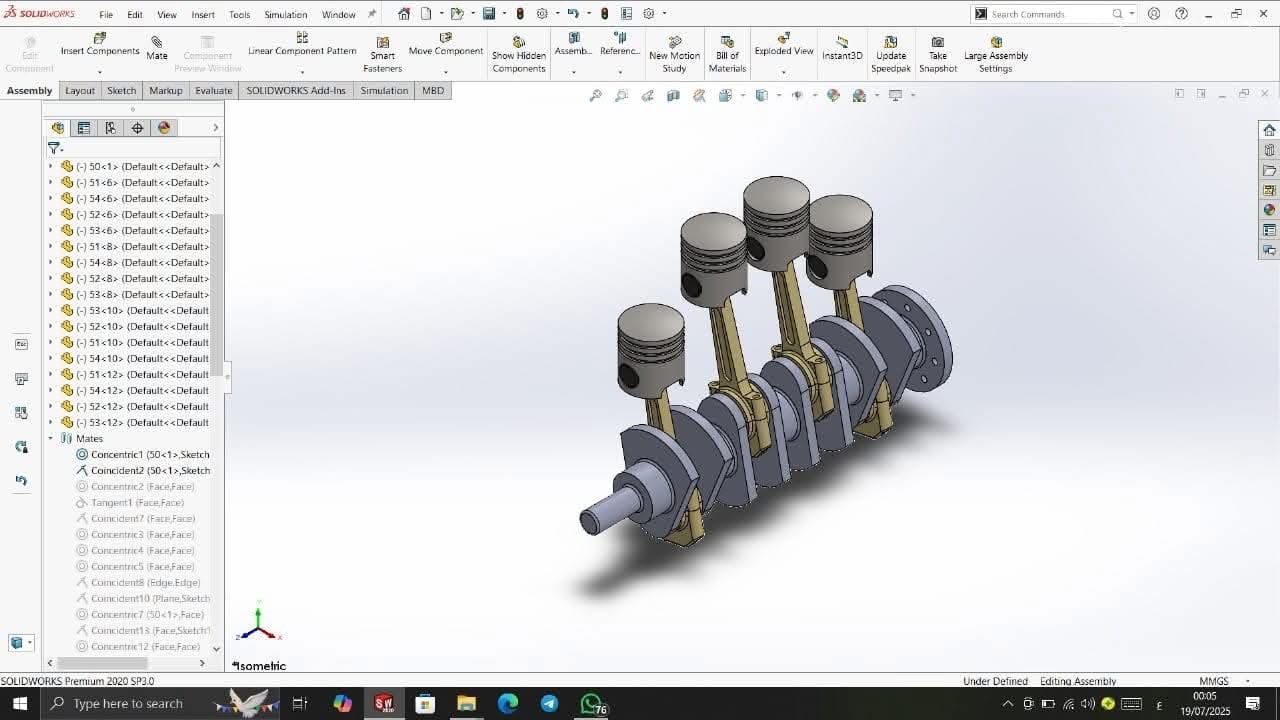The width and height of the screenshot is (1280, 720).
Task: Click the feature tree filter funnel icon
Action: click(54, 148)
